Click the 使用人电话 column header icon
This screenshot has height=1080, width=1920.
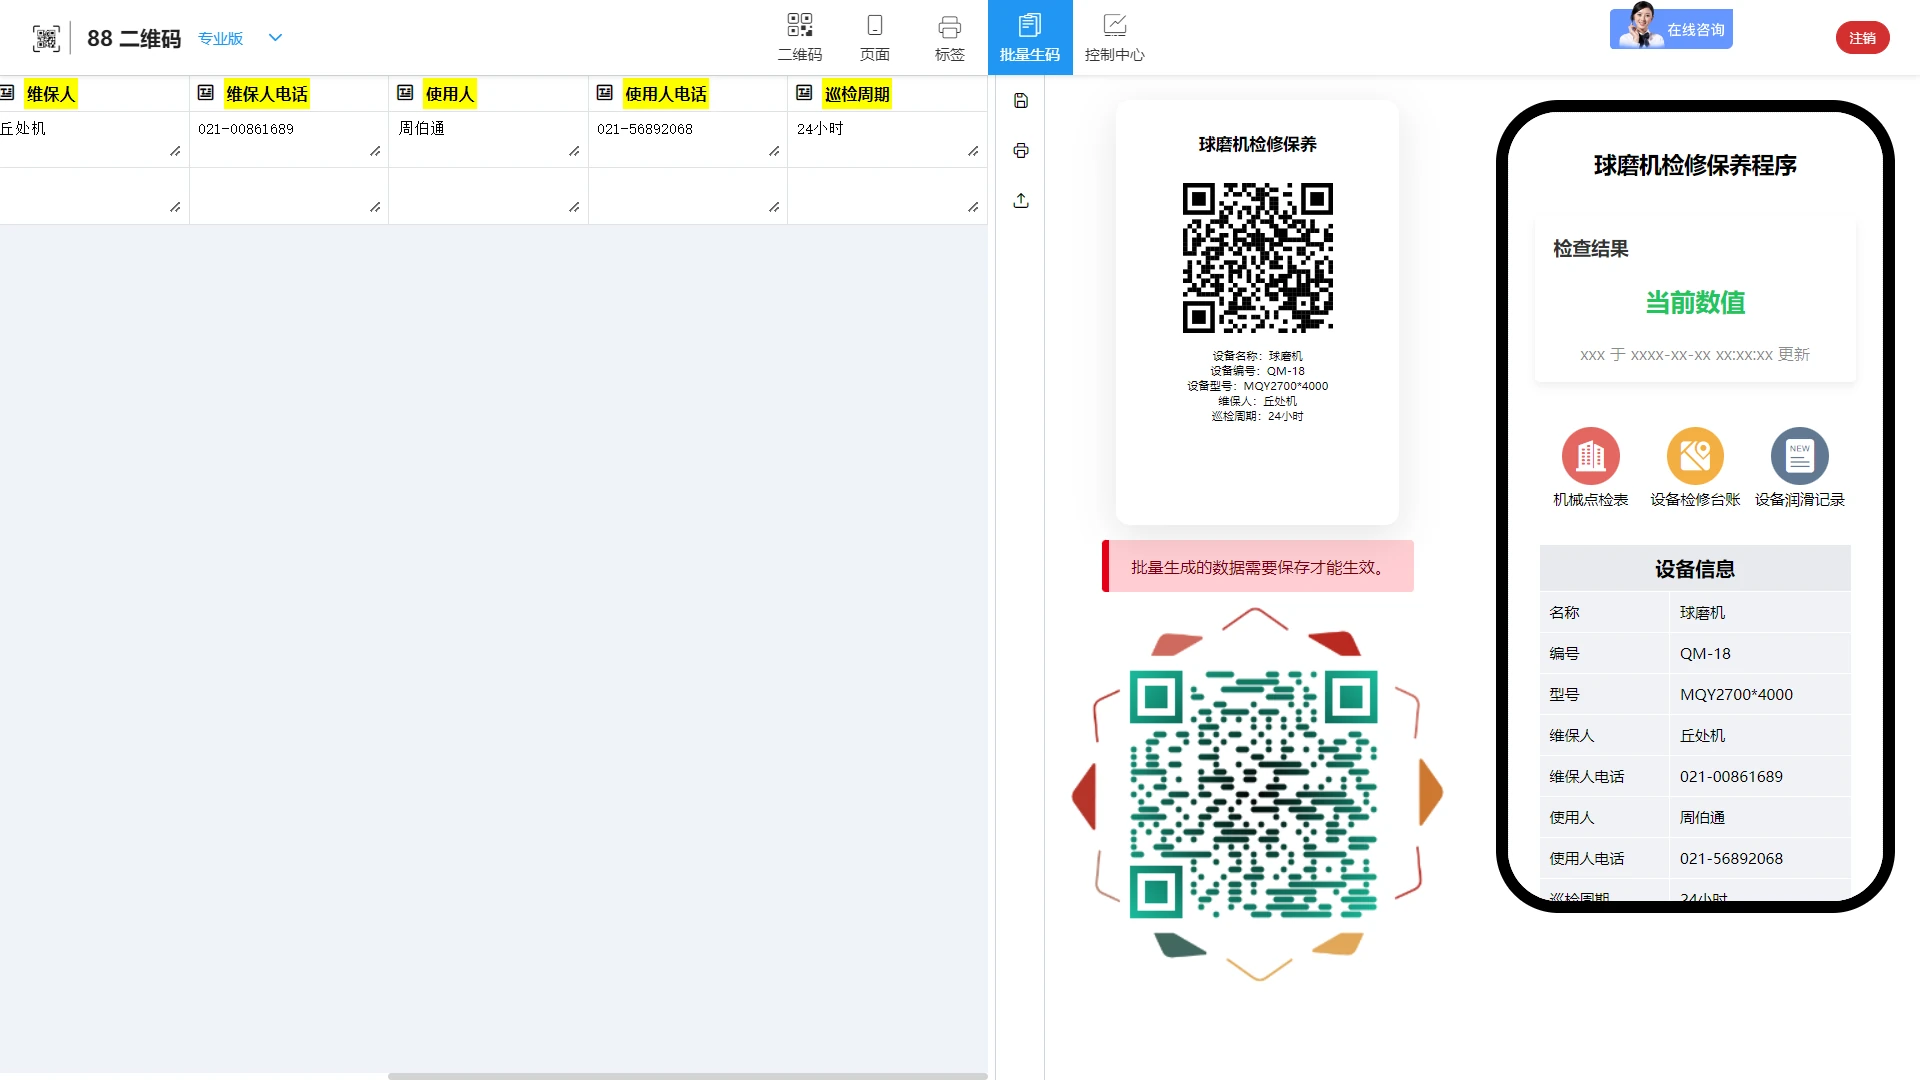605,93
